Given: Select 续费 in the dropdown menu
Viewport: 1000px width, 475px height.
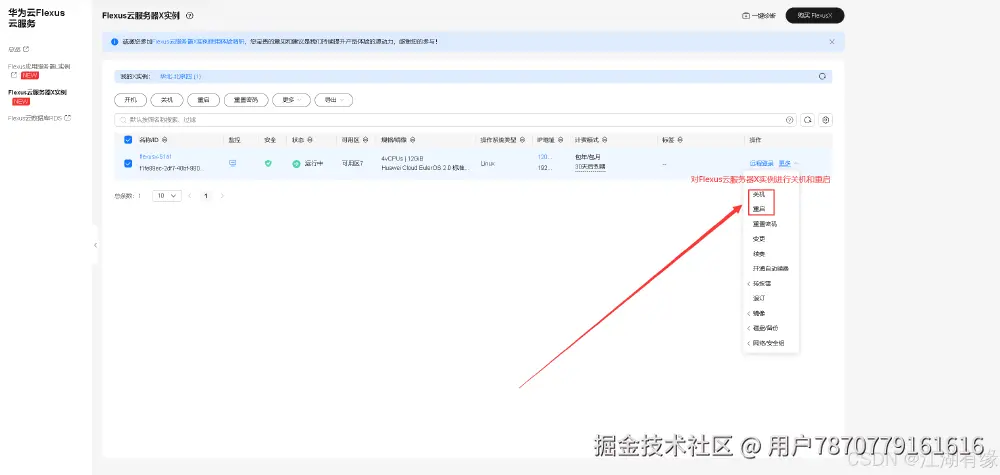Looking at the screenshot, I should tap(758, 254).
